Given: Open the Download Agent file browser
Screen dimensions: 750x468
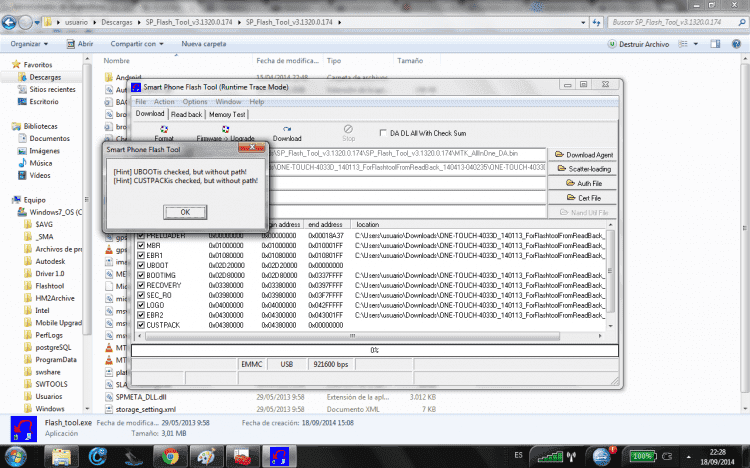Looking at the screenshot, I should click(x=583, y=155).
